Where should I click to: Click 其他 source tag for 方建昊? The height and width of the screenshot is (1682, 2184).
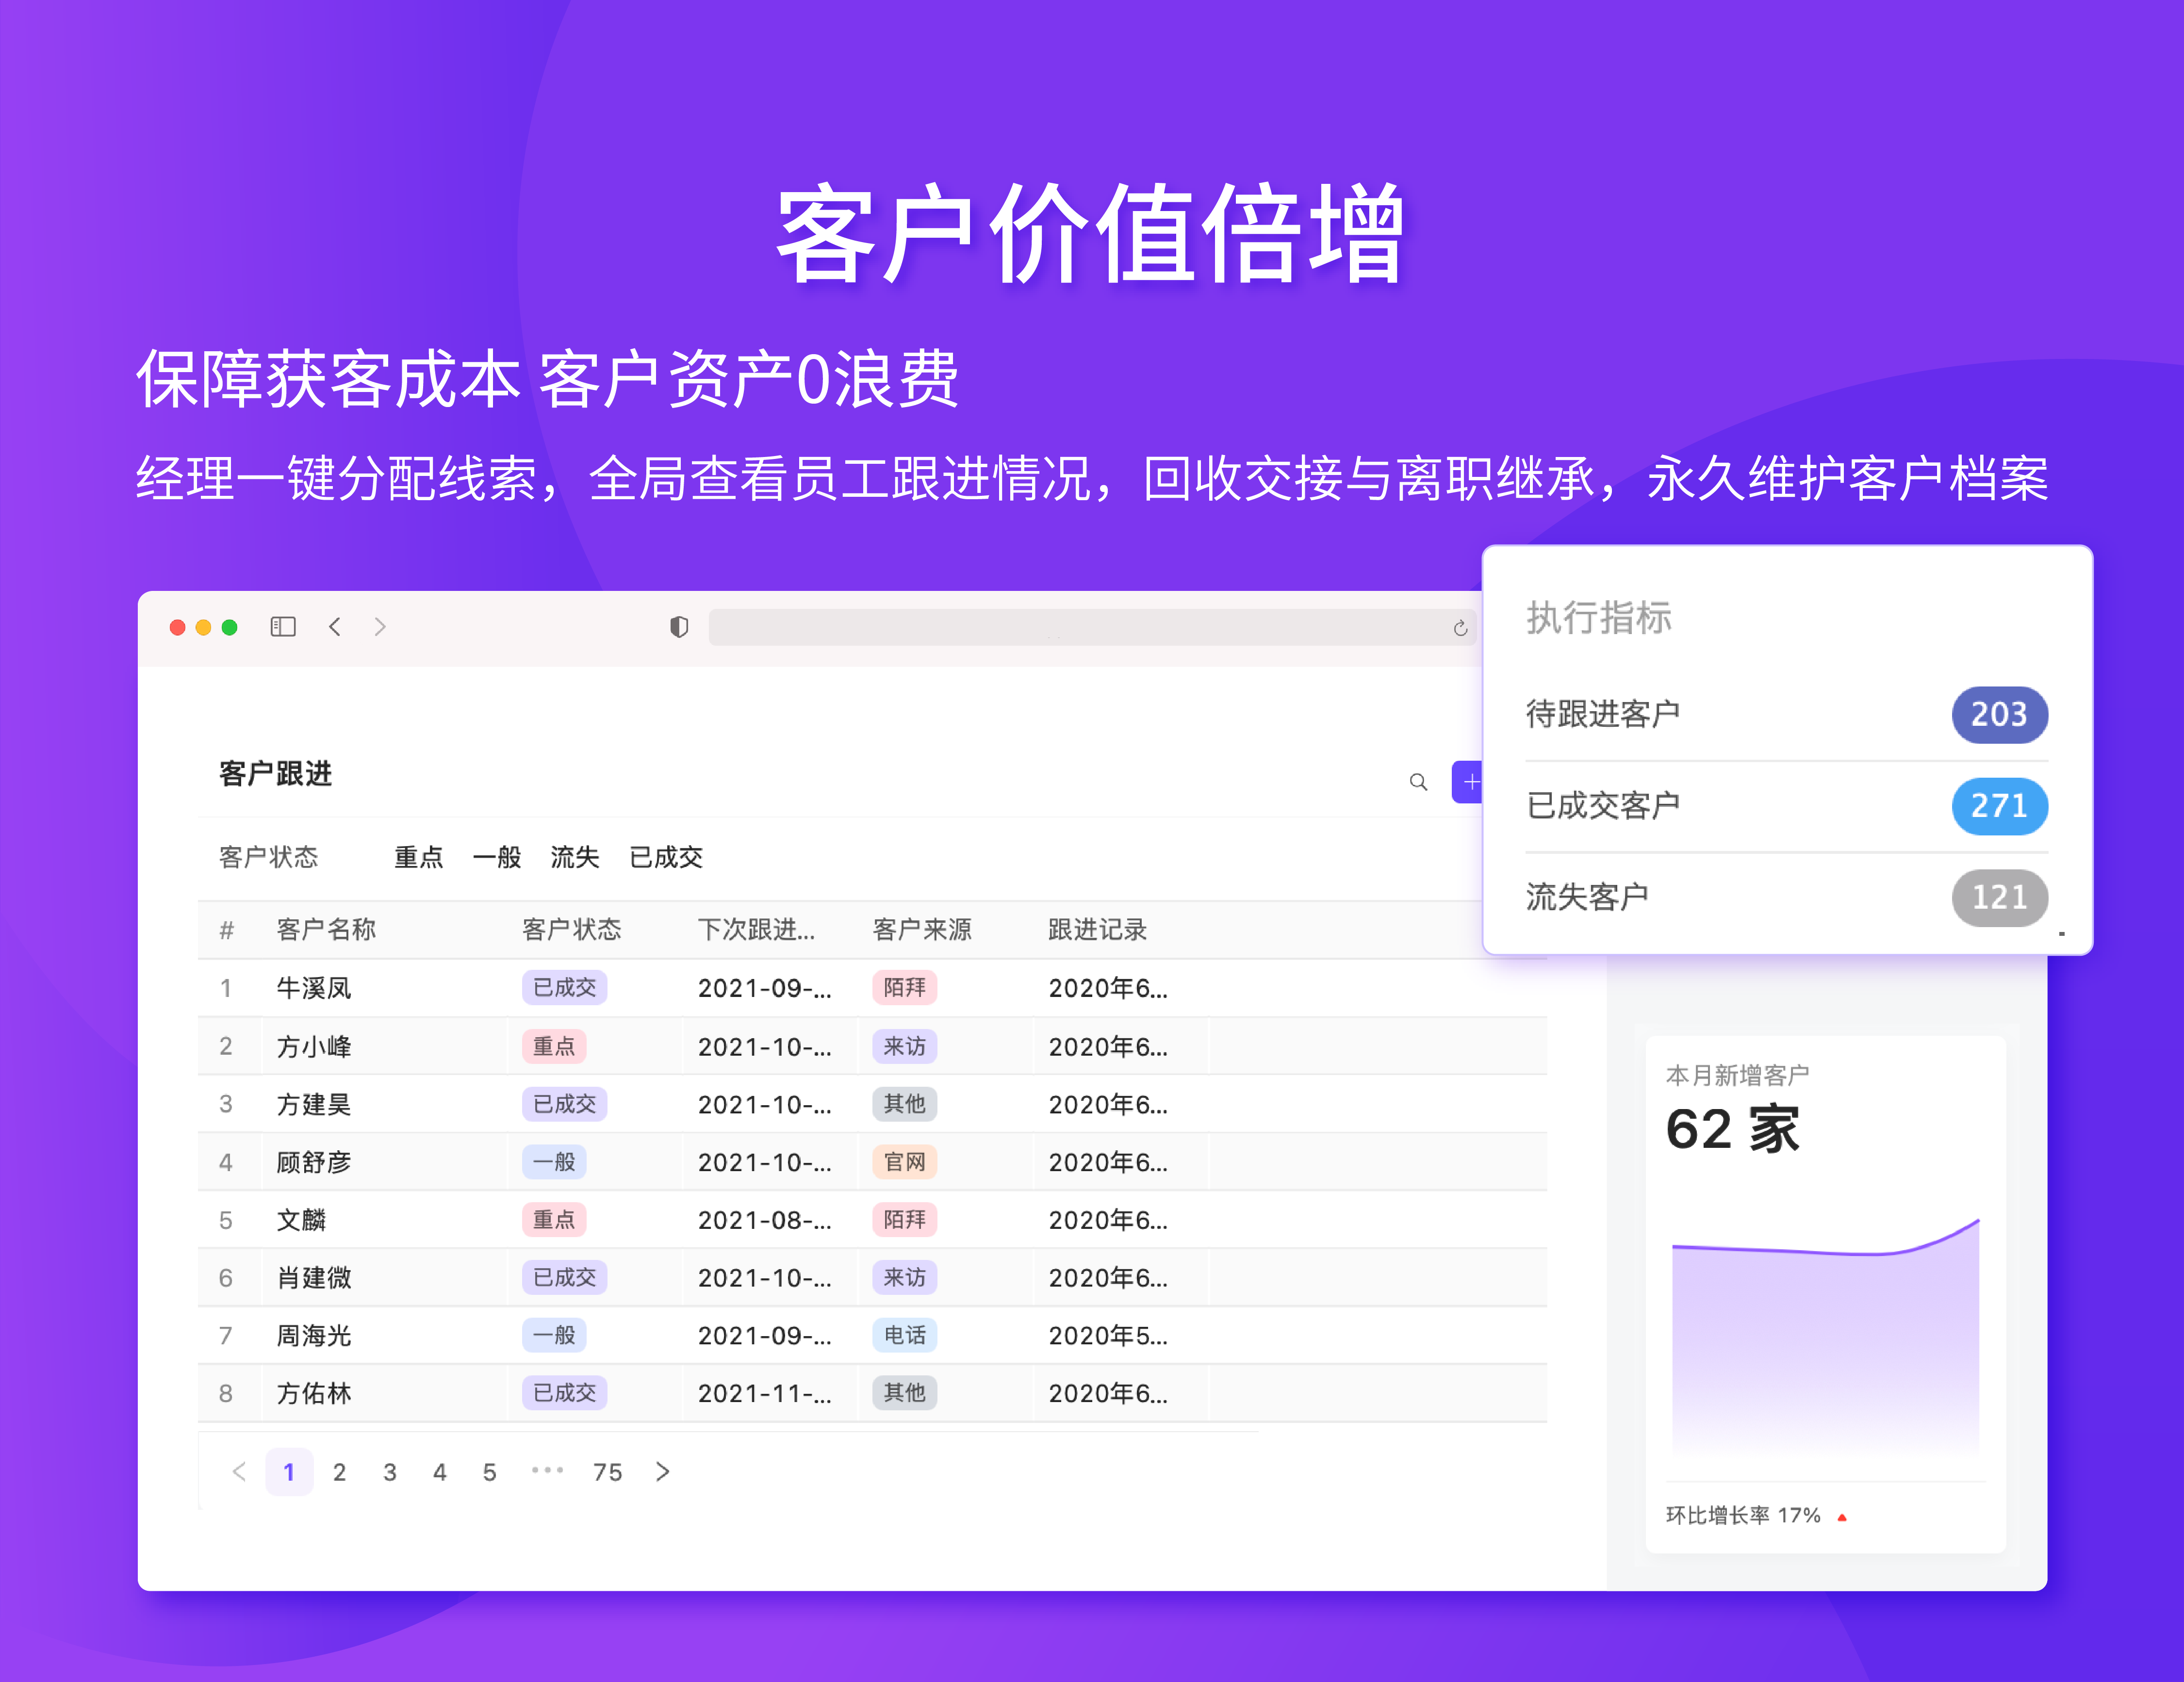[905, 1103]
